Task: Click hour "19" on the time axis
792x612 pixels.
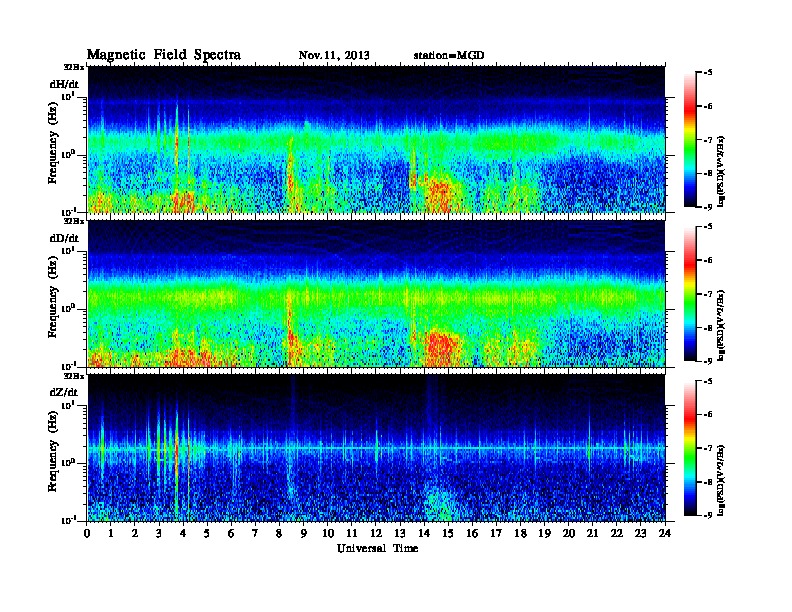Action: (x=544, y=533)
